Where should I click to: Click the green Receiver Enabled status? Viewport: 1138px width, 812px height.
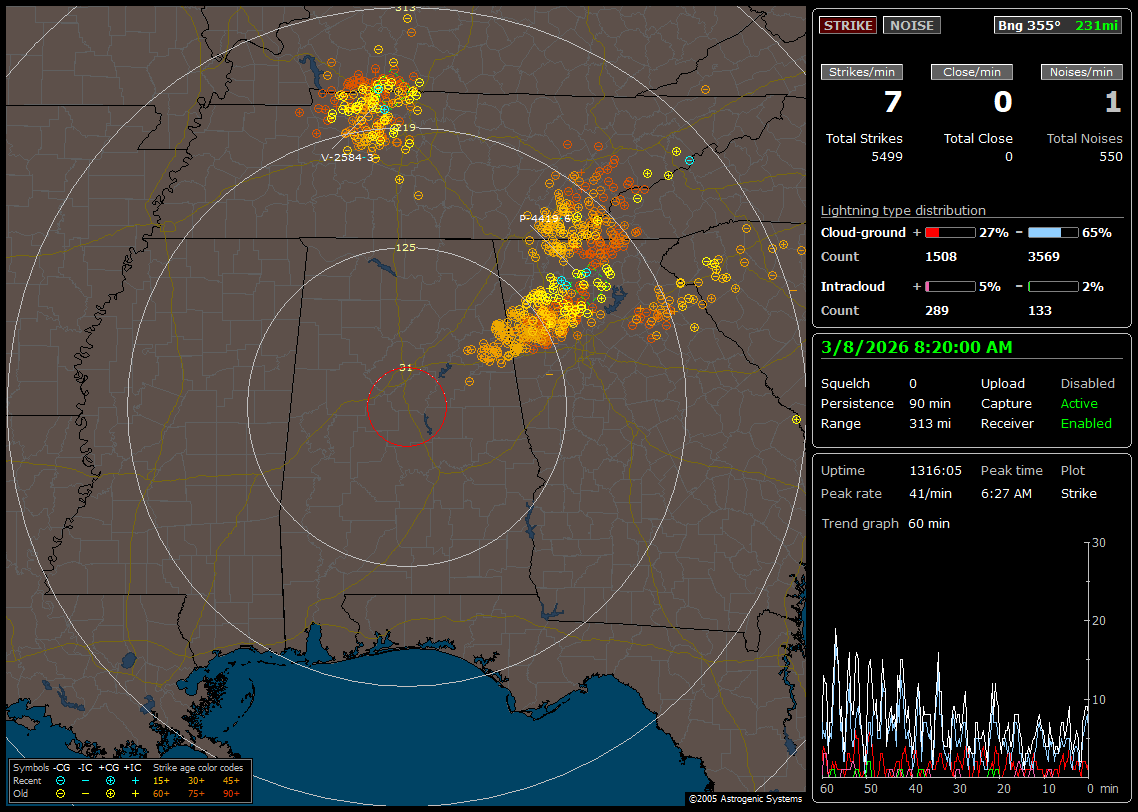point(1086,423)
